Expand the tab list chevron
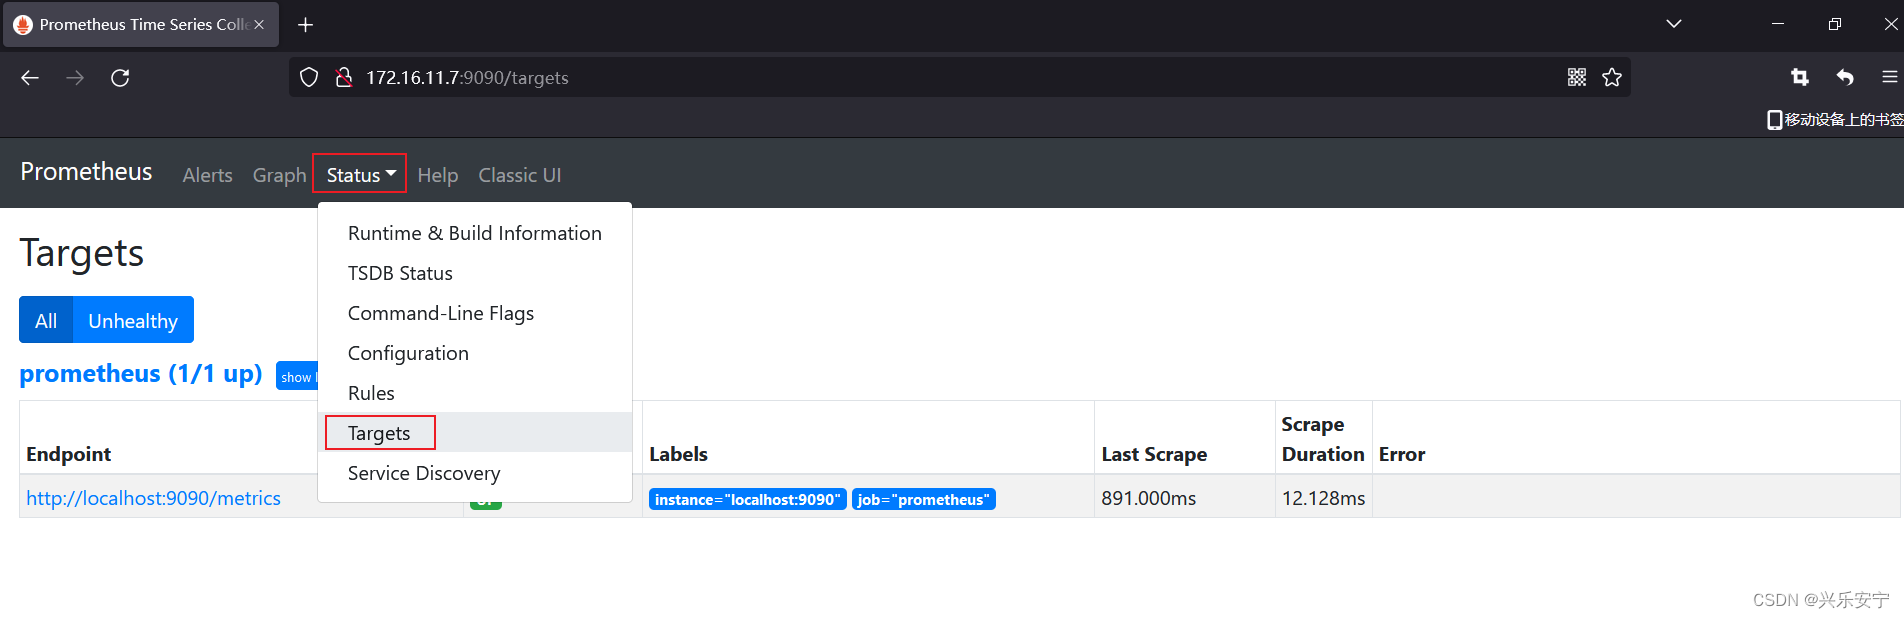This screenshot has width=1904, height=618. (1674, 24)
